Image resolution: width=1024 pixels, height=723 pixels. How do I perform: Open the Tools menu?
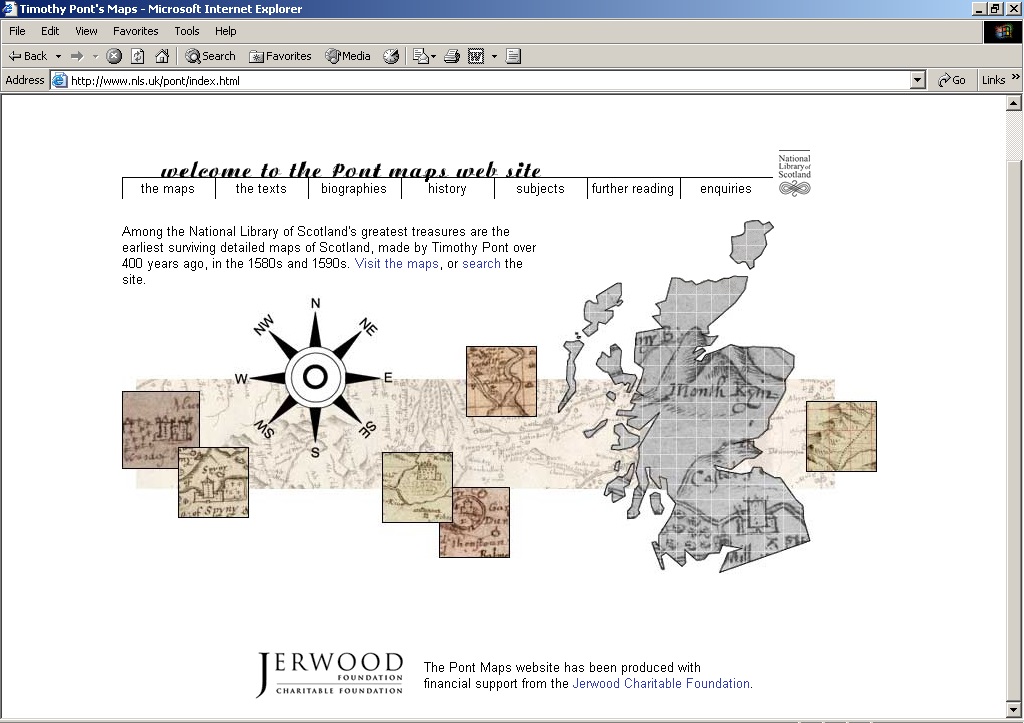(186, 31)
